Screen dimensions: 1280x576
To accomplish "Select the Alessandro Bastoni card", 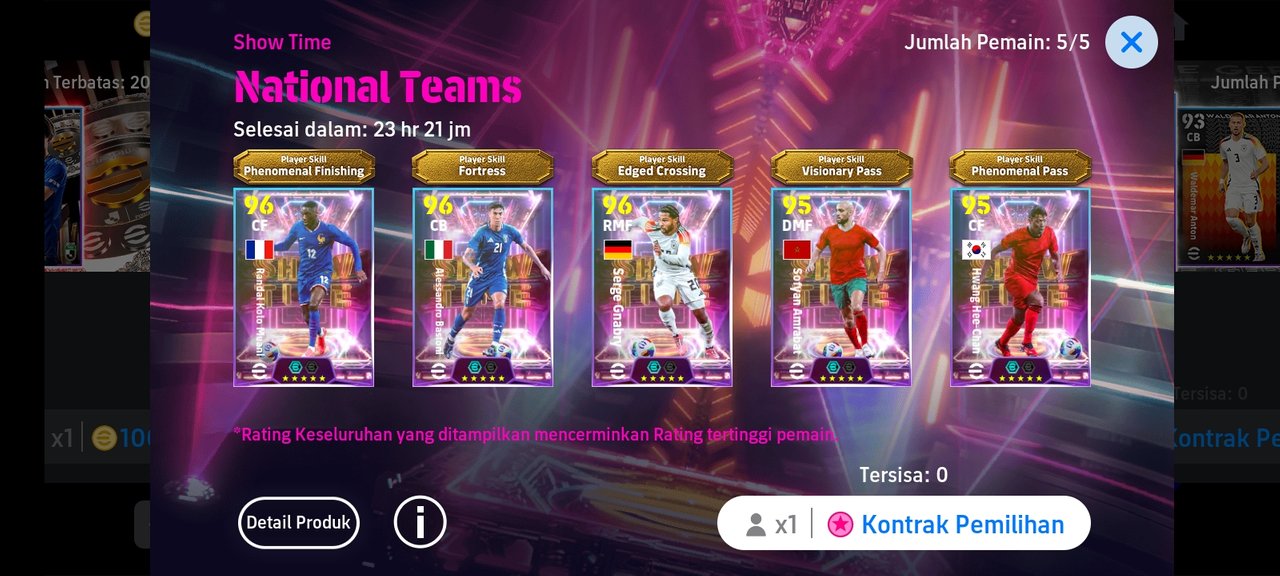I will tap(482, 287).
